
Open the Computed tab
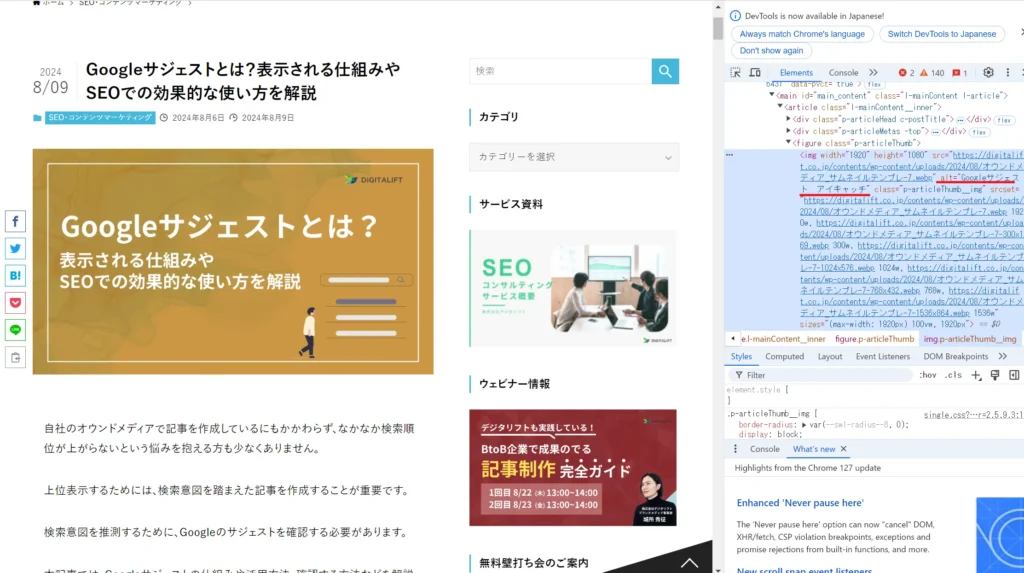[784, 356]
